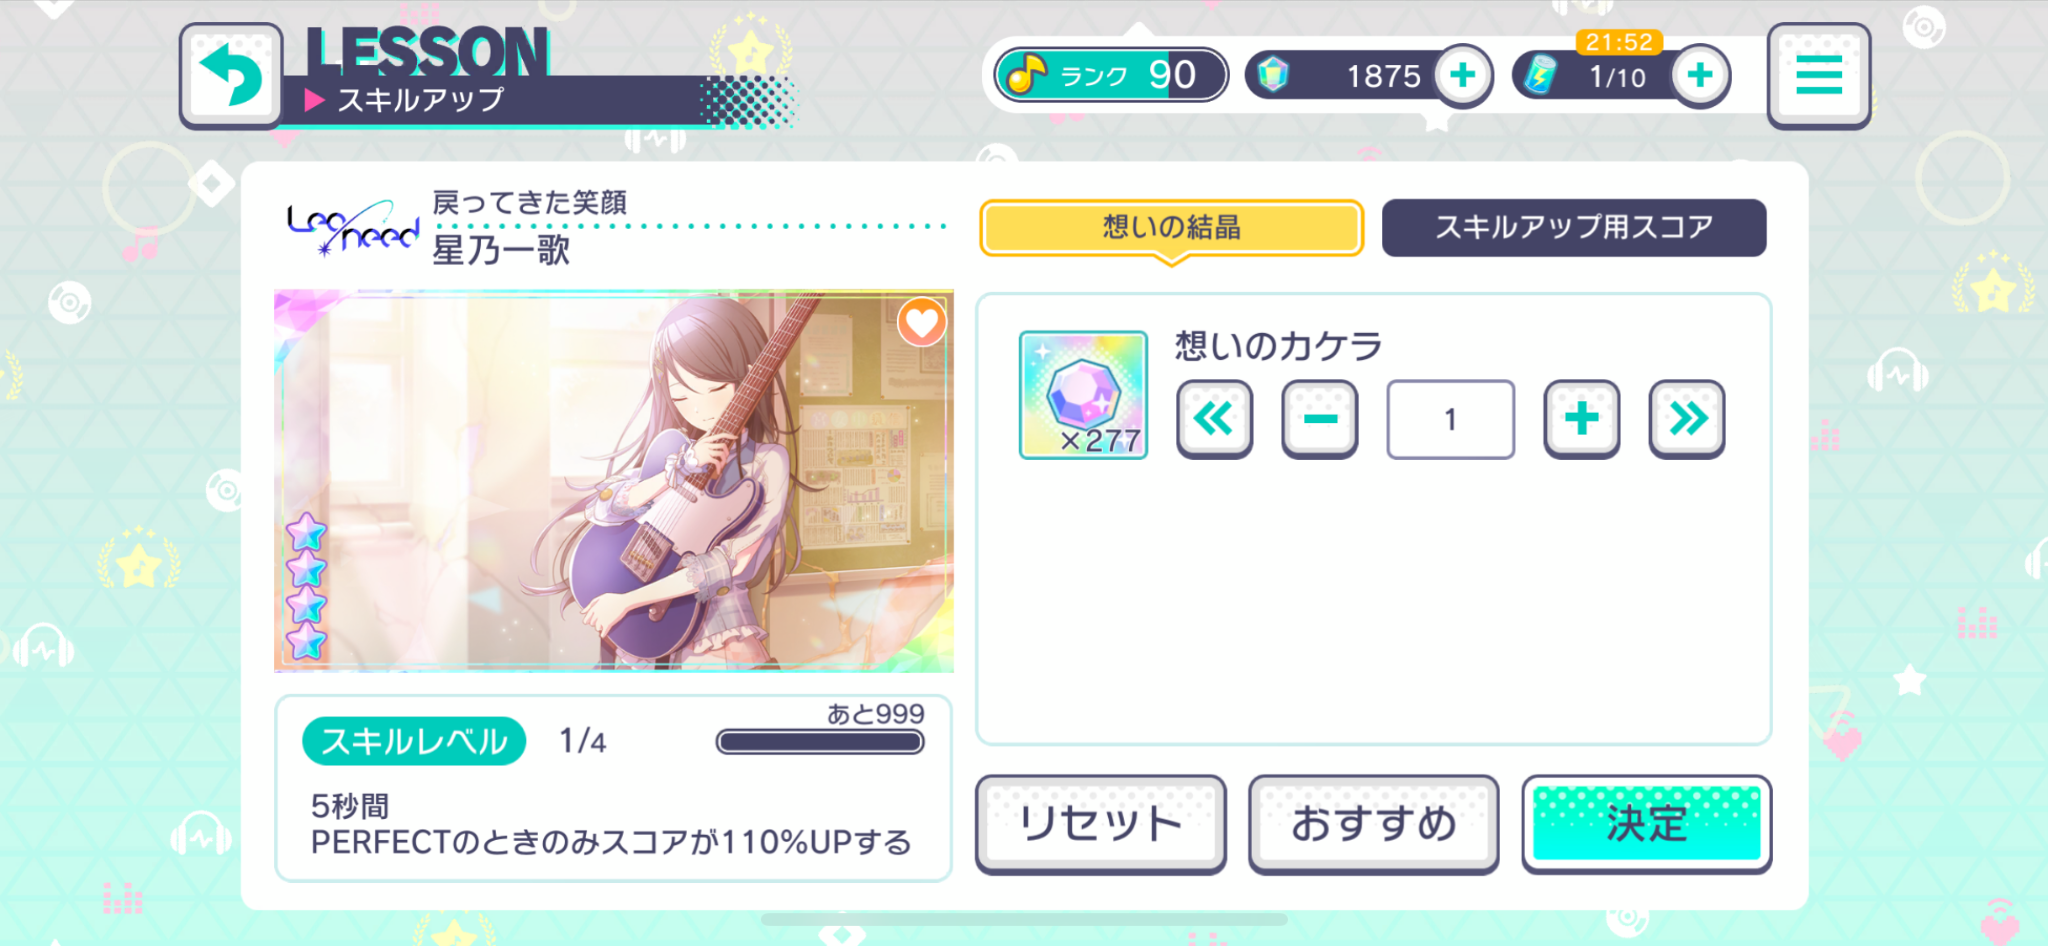Decrease 想いのカケラ quantity by one

pyautogui.click(x=1320, y=419)
